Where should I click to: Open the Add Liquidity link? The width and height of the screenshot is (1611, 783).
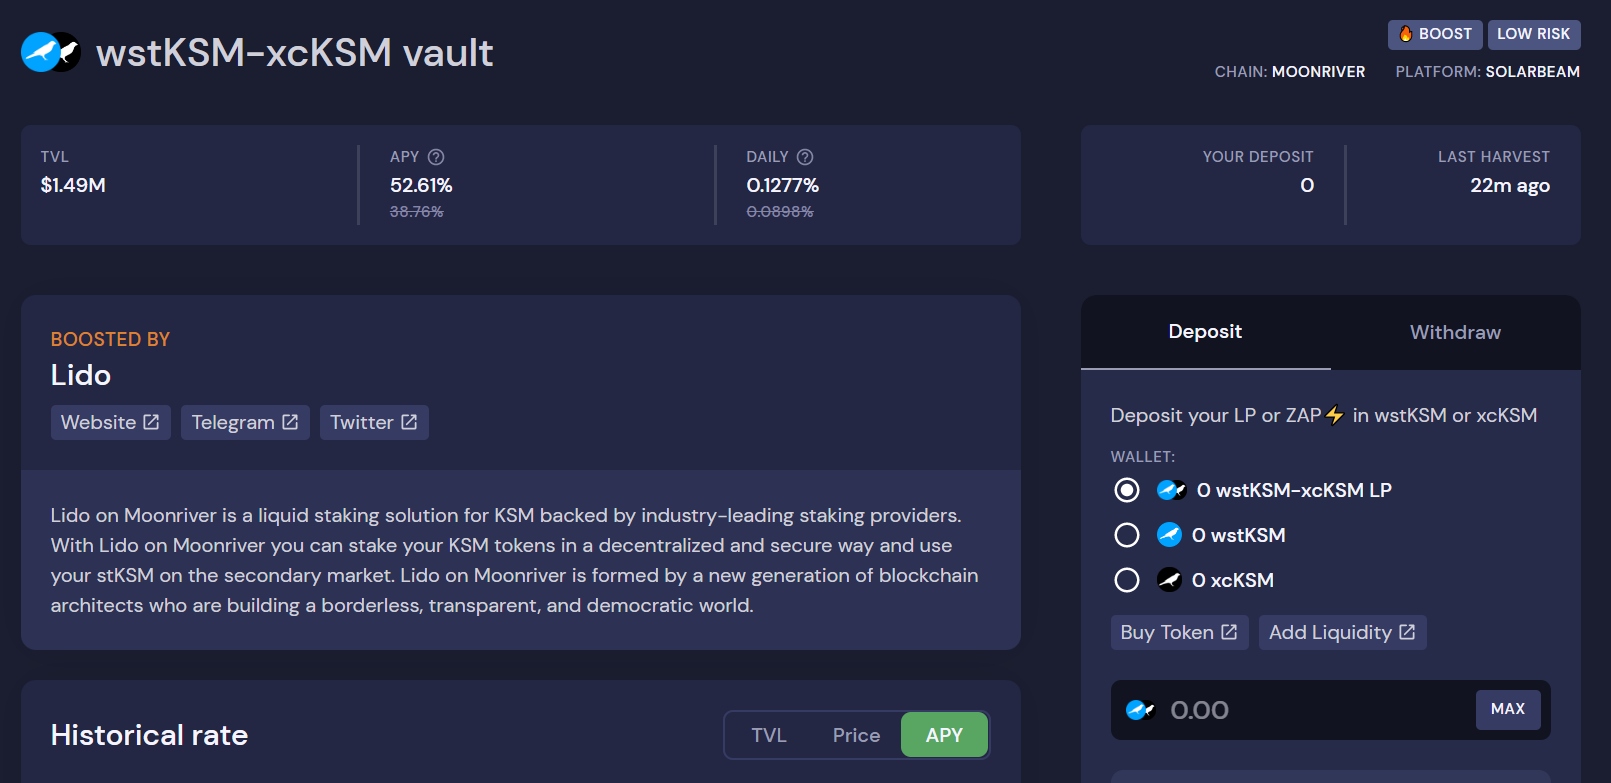point(1342,632)
